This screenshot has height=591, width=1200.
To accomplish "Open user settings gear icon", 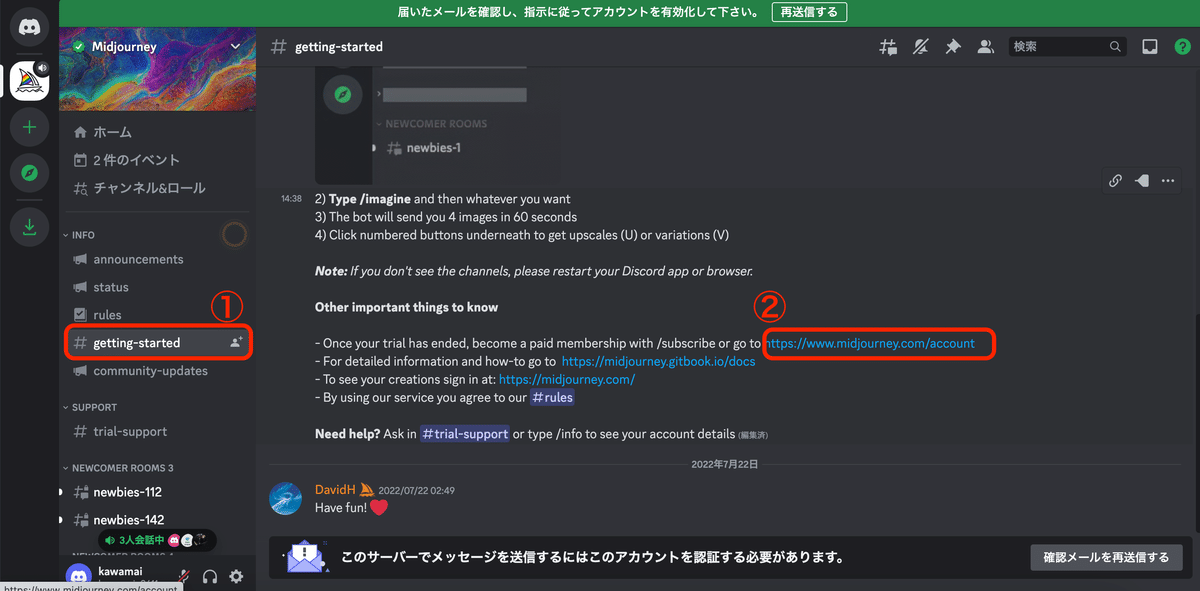I will (236, 576).
